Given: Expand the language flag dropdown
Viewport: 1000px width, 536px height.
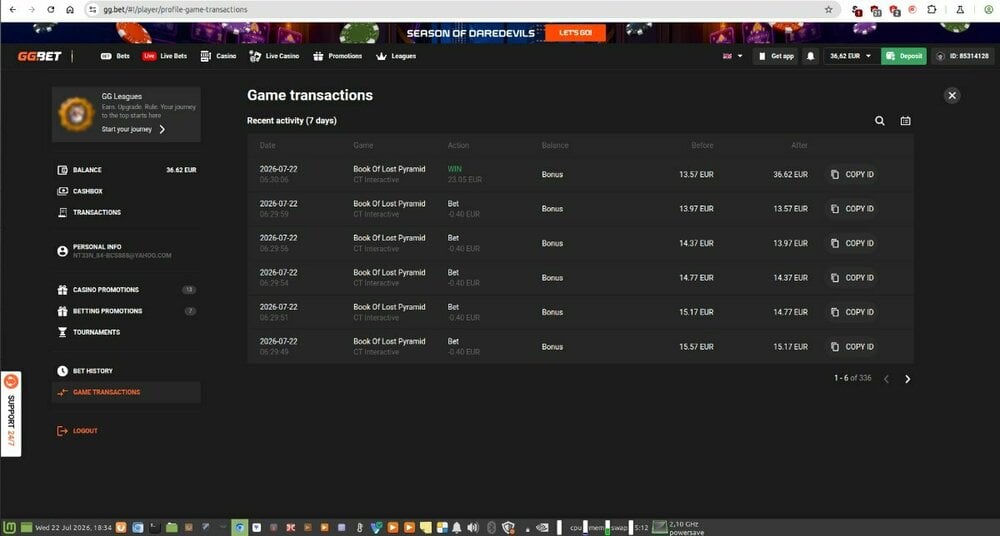Looking at the screenshot, I should click(x=732, y=56).
